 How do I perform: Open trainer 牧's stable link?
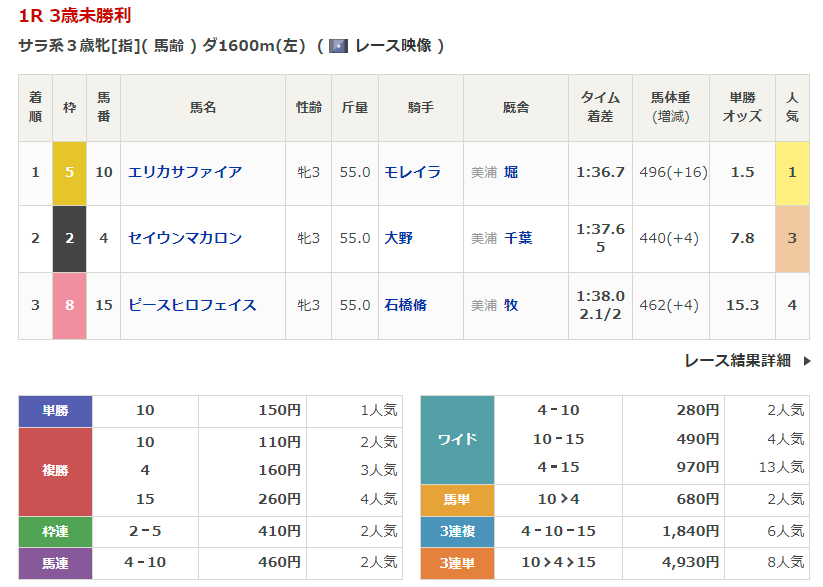511,305
